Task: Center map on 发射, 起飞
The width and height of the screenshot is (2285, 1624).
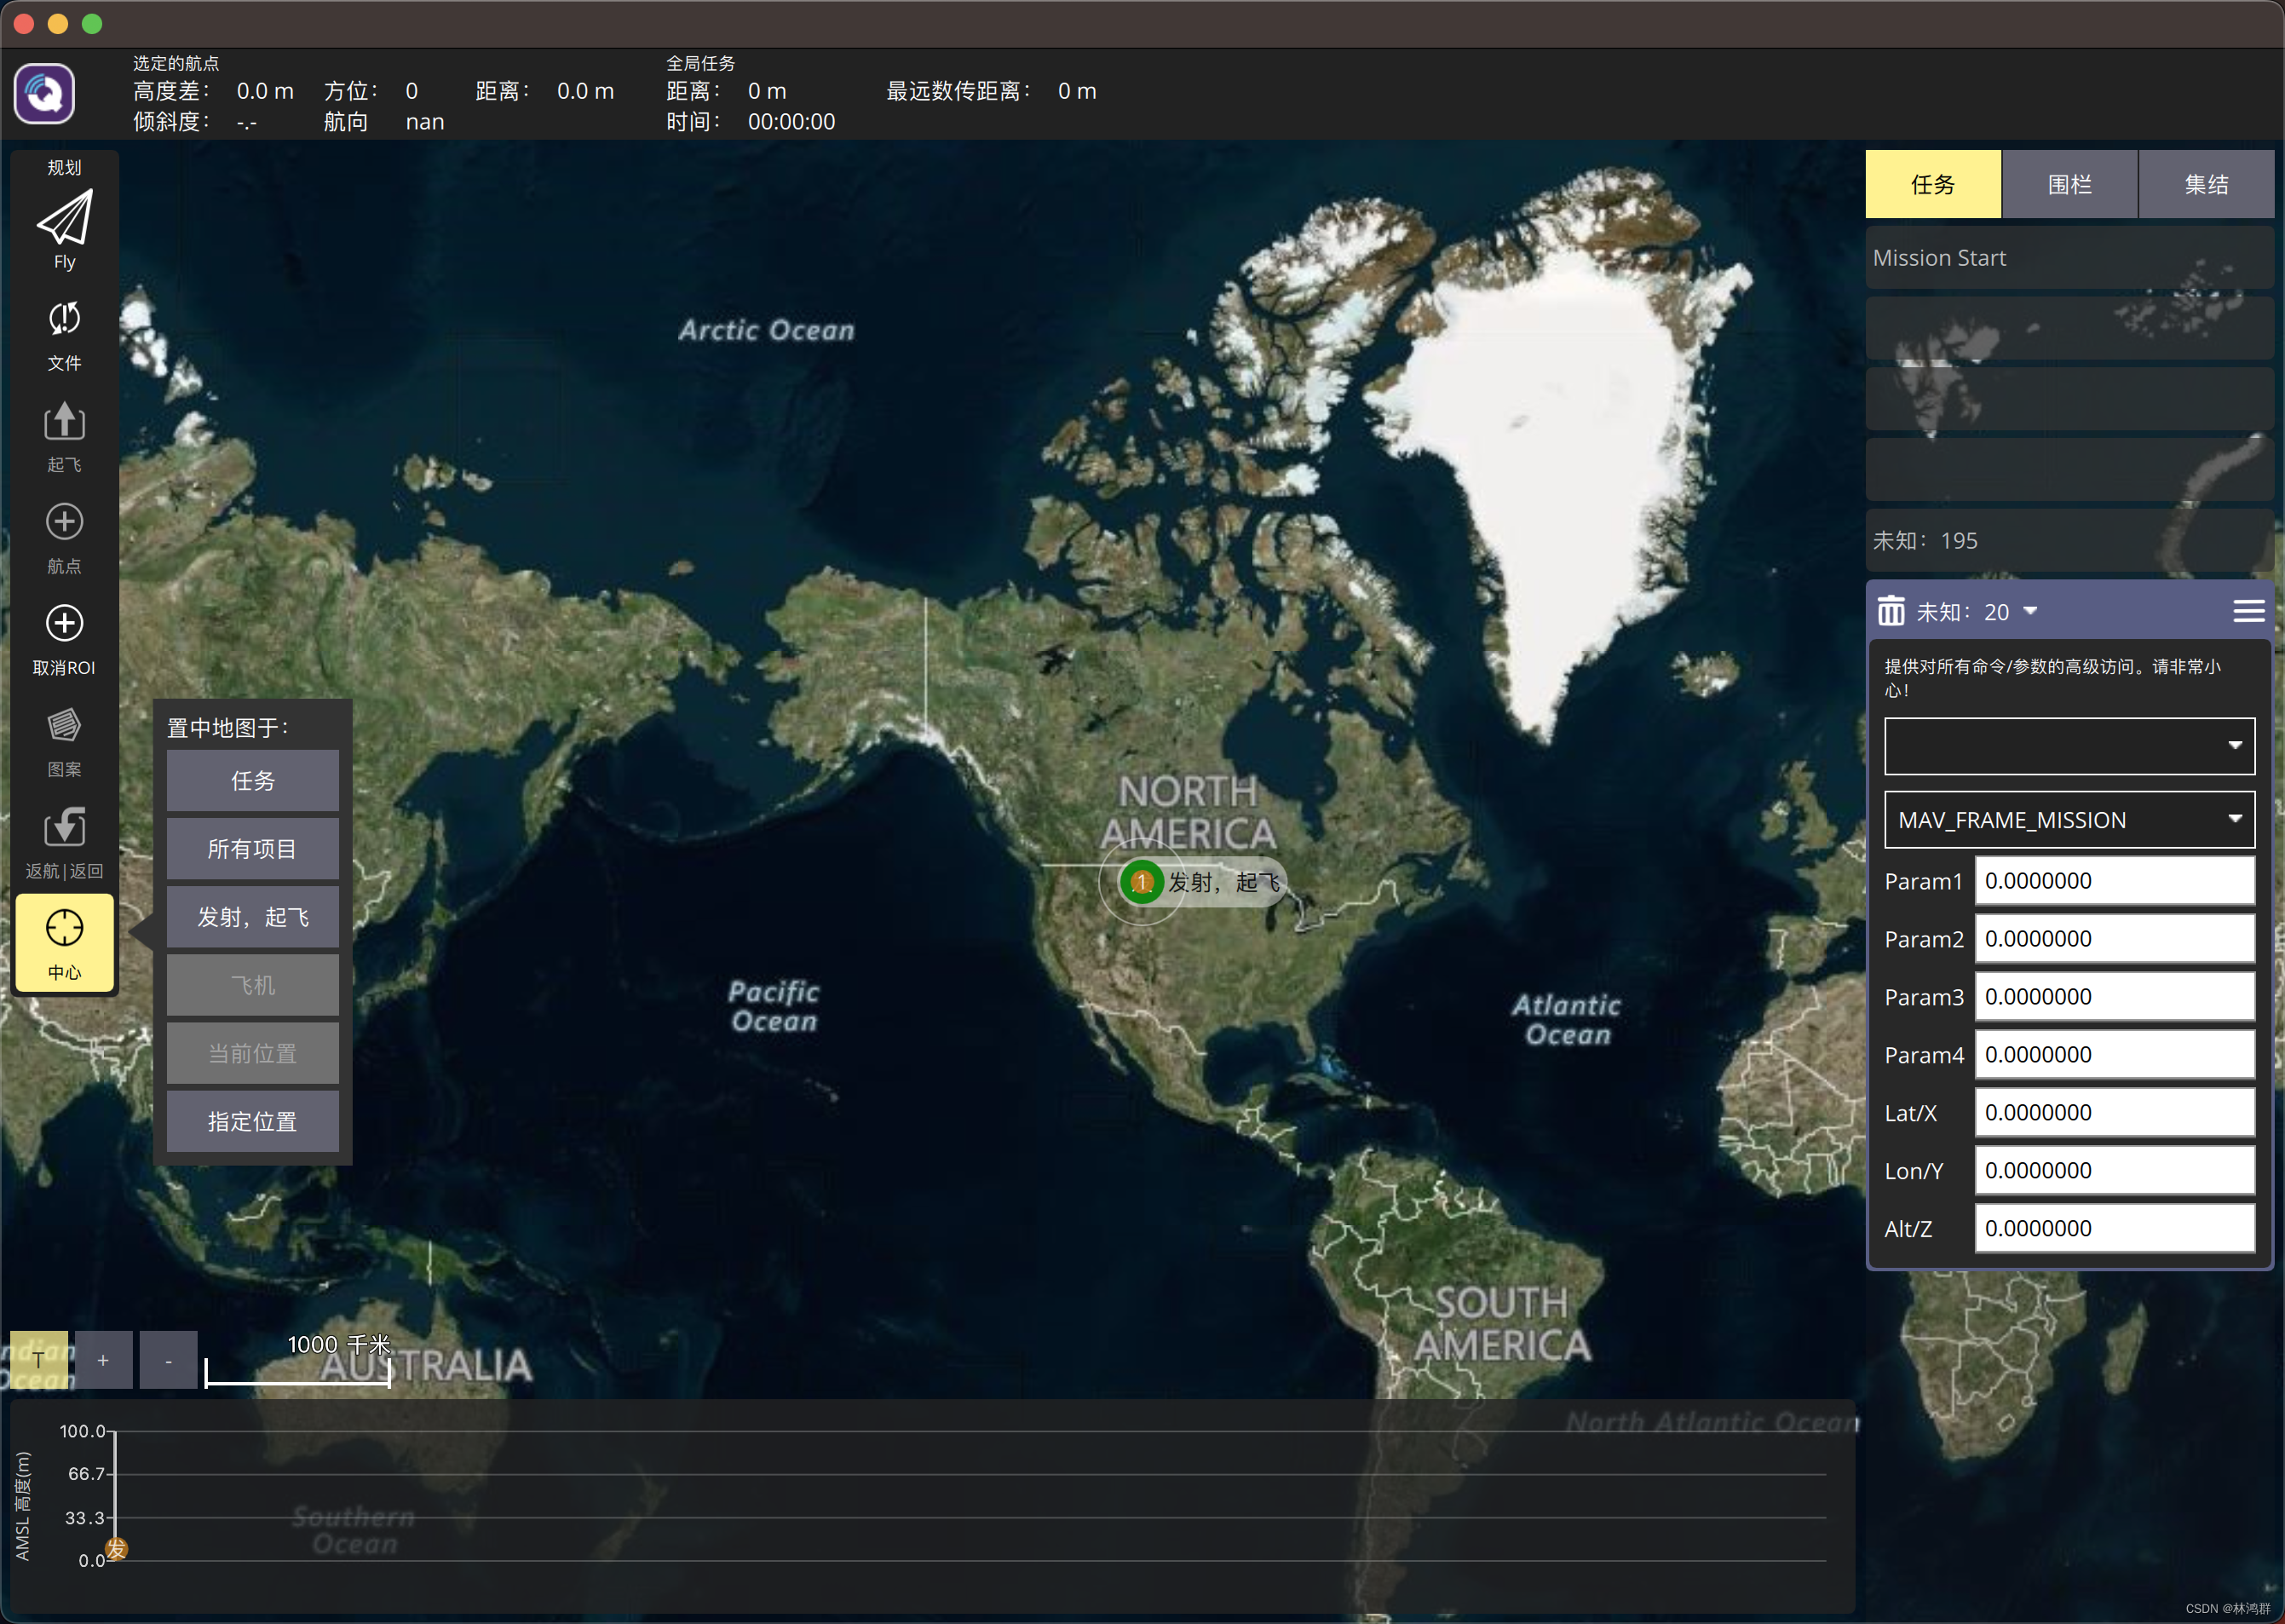Action: pyautogui.click(x=253, y=916)
